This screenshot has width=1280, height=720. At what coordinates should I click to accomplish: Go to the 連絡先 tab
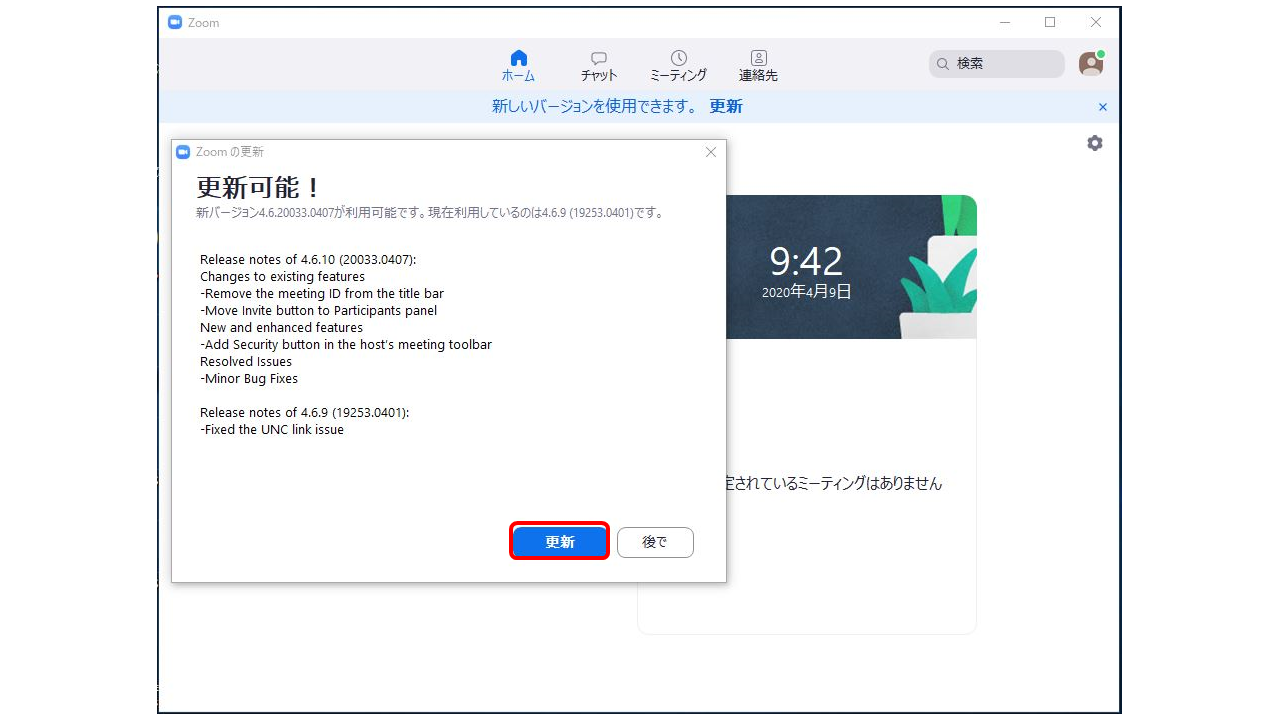click(758, 66)
